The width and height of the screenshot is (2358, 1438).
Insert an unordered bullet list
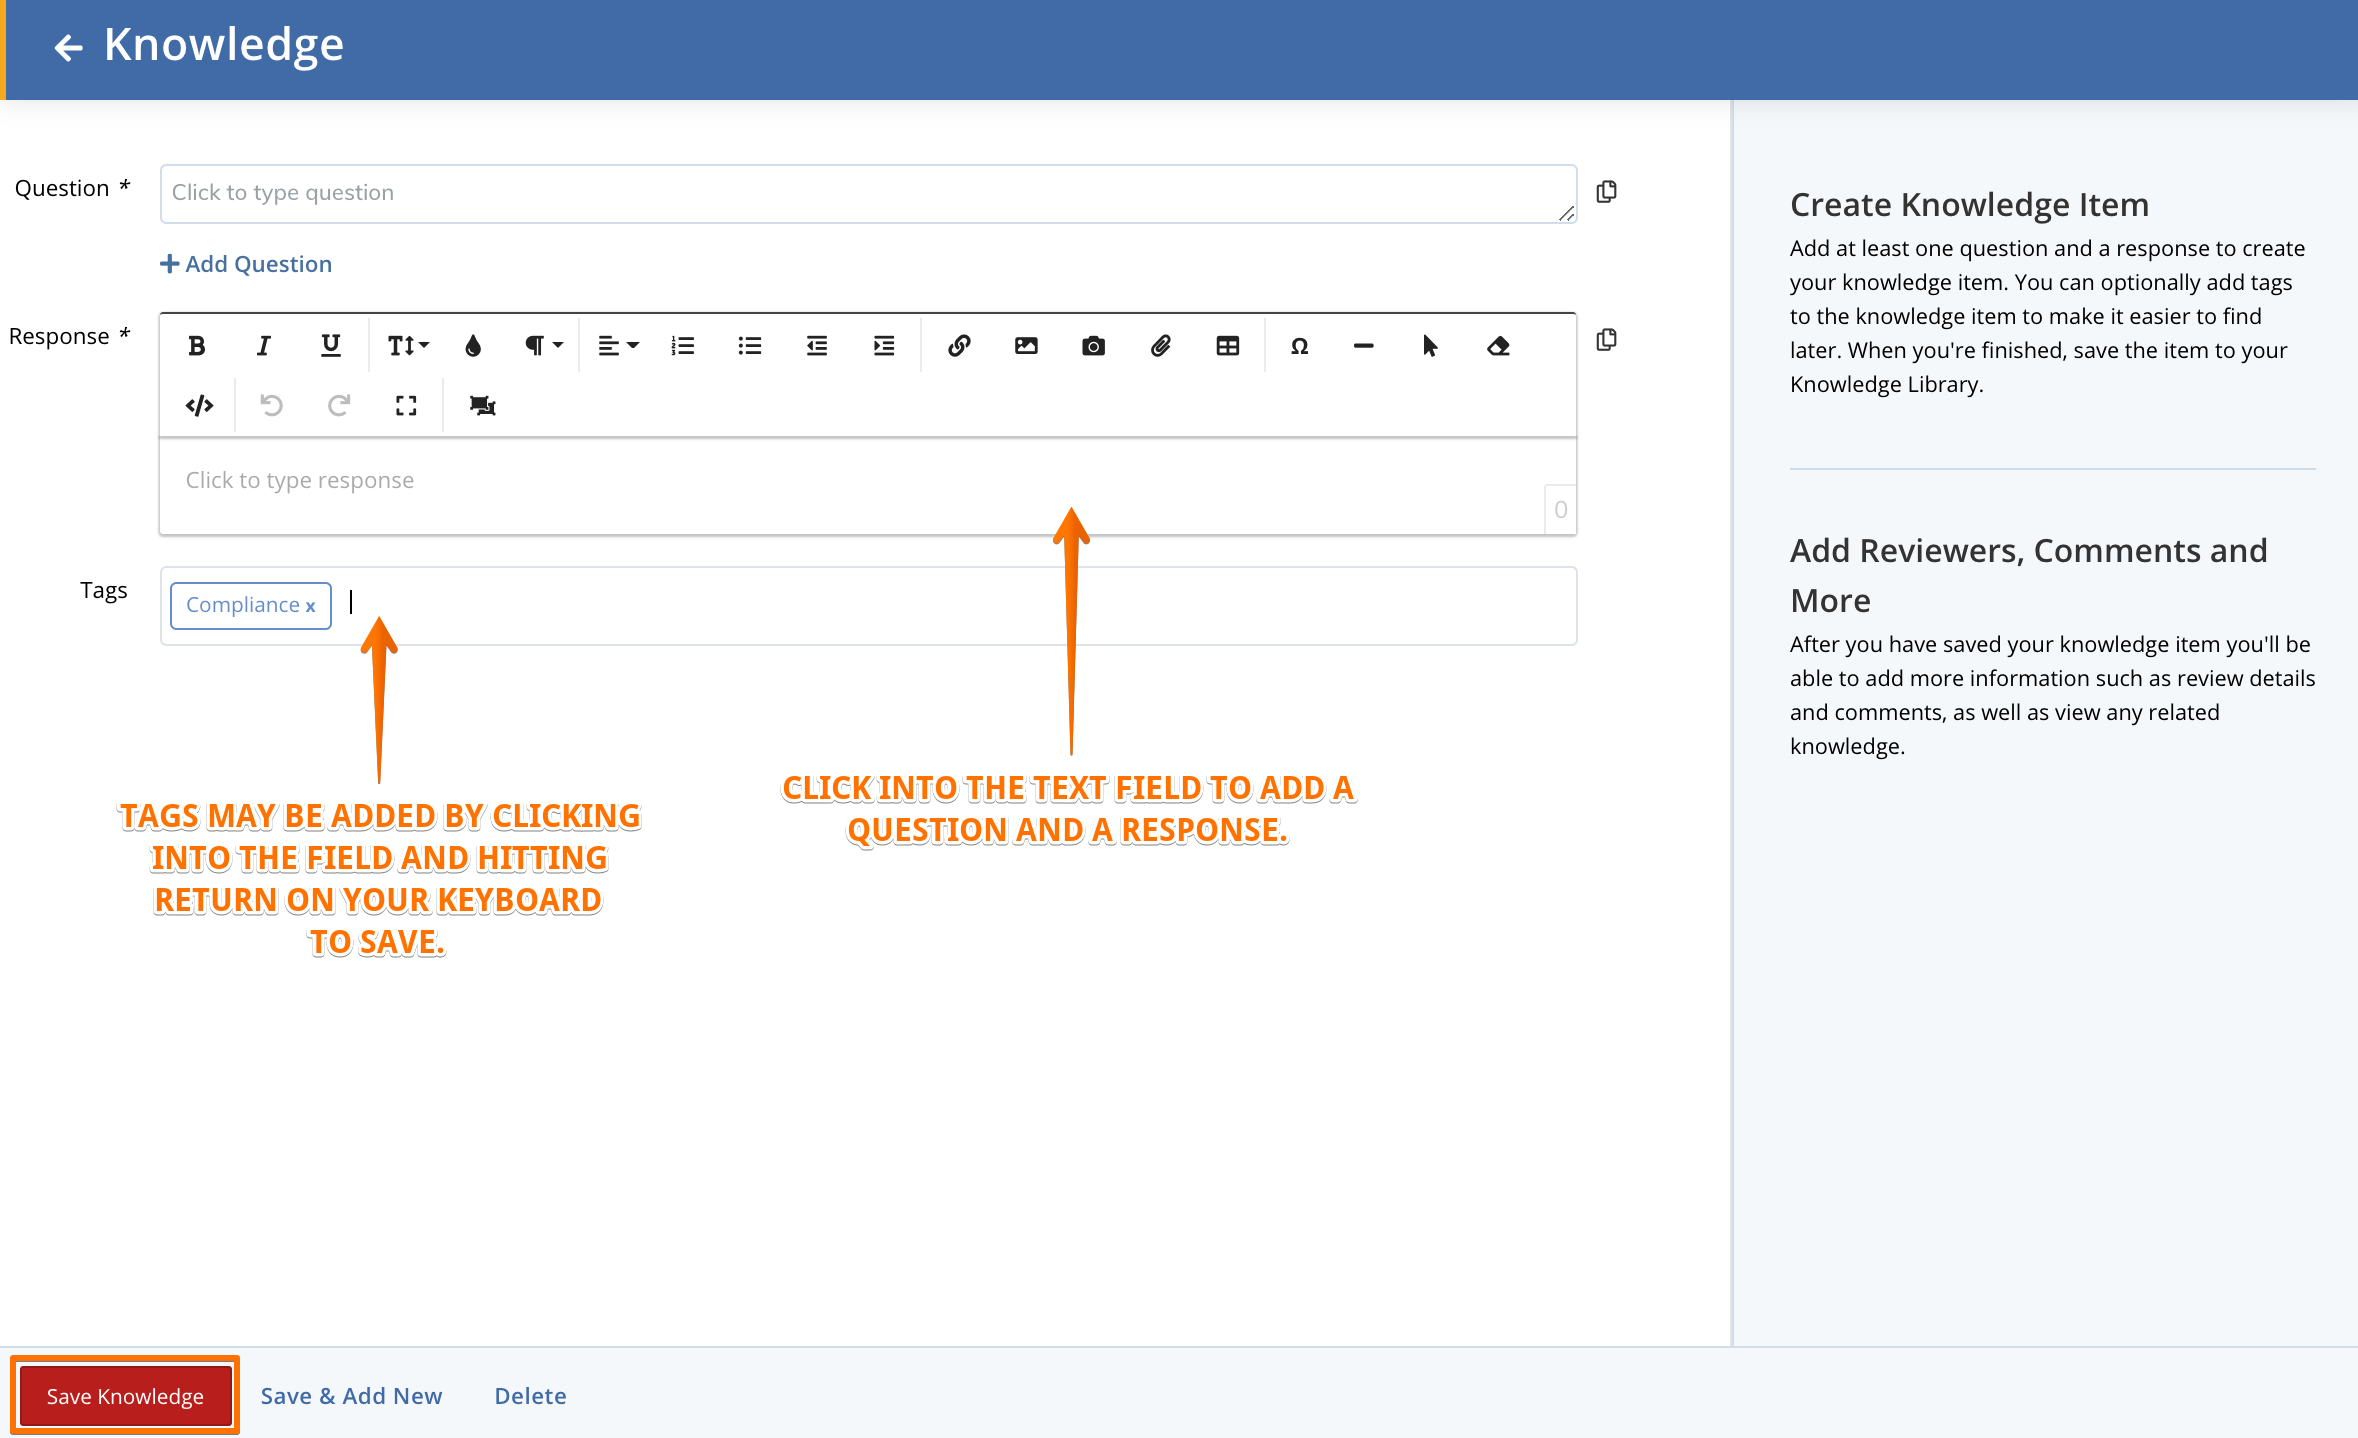pyautogui.click(x=750, y=346)
